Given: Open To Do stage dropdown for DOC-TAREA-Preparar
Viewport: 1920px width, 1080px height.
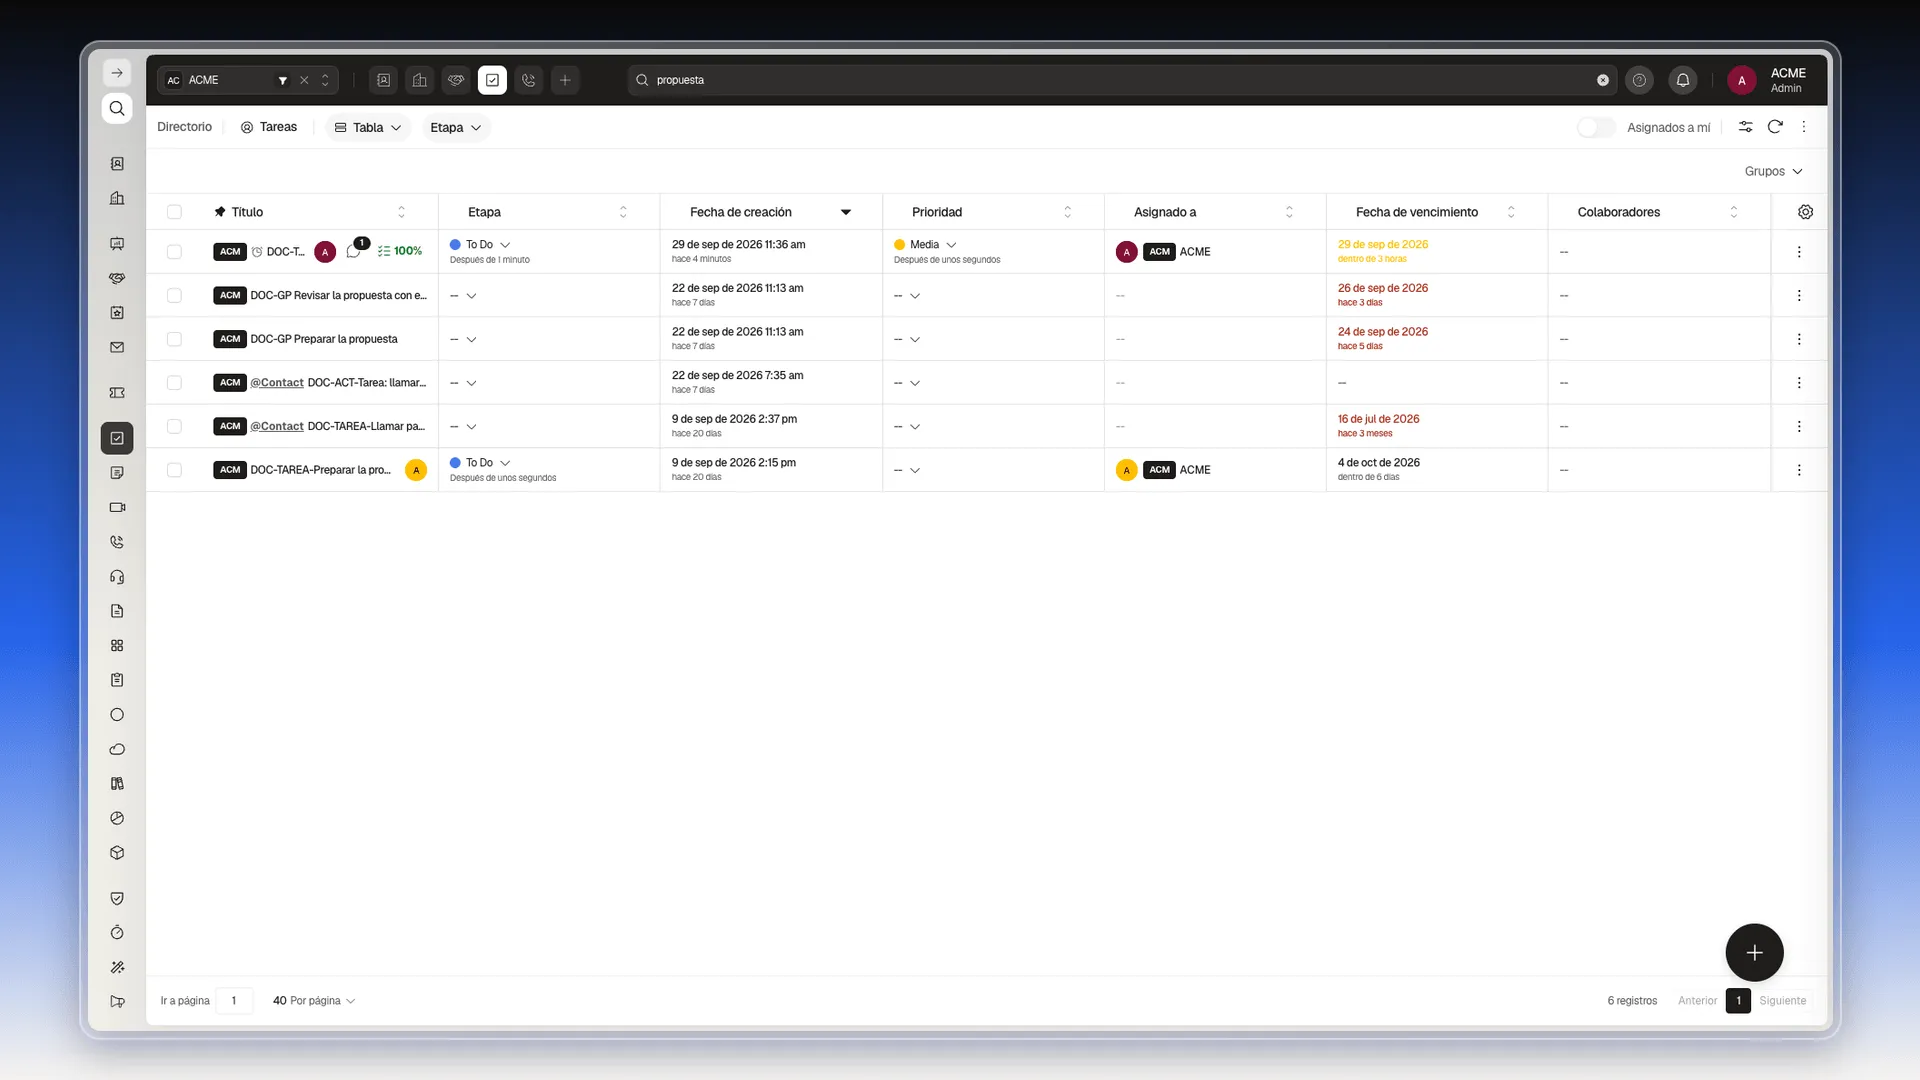Looking at the screenshot, I should tap(481, 463).
